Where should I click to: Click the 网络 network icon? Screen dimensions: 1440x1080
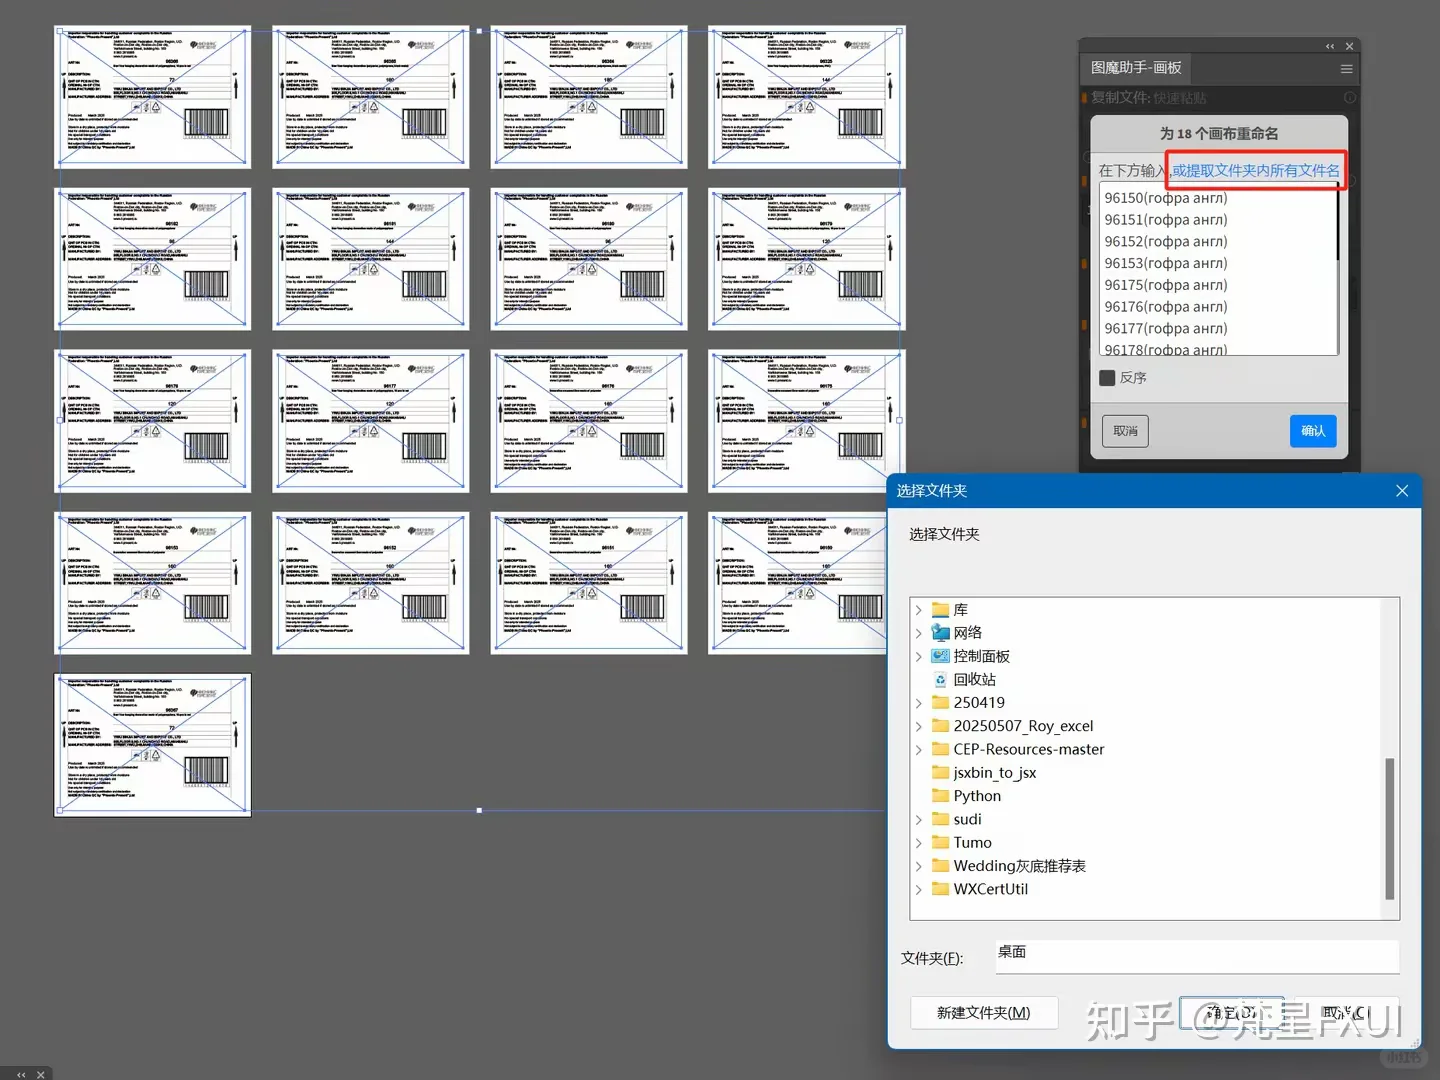(x=940, y=633)
